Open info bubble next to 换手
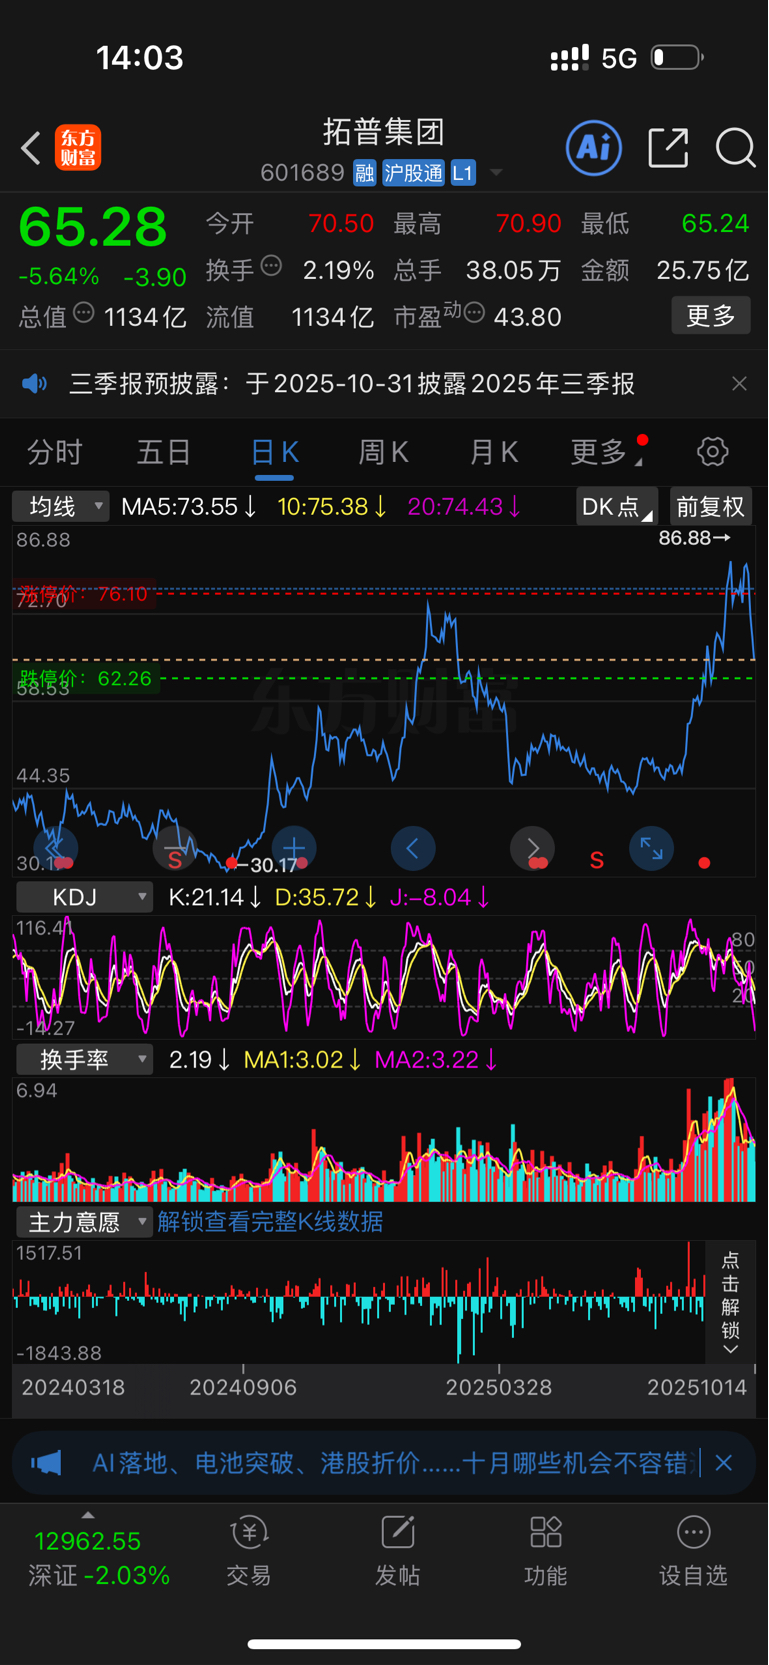This screenshot has height=1665, width=769. 271,266
